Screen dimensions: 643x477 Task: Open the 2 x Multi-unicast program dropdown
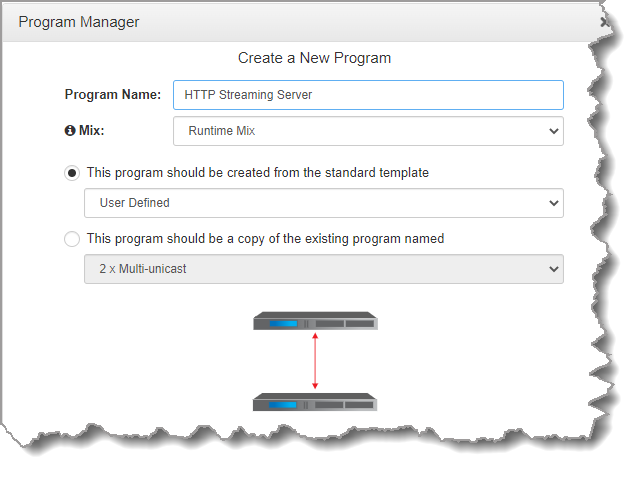[x=323, y=269]
